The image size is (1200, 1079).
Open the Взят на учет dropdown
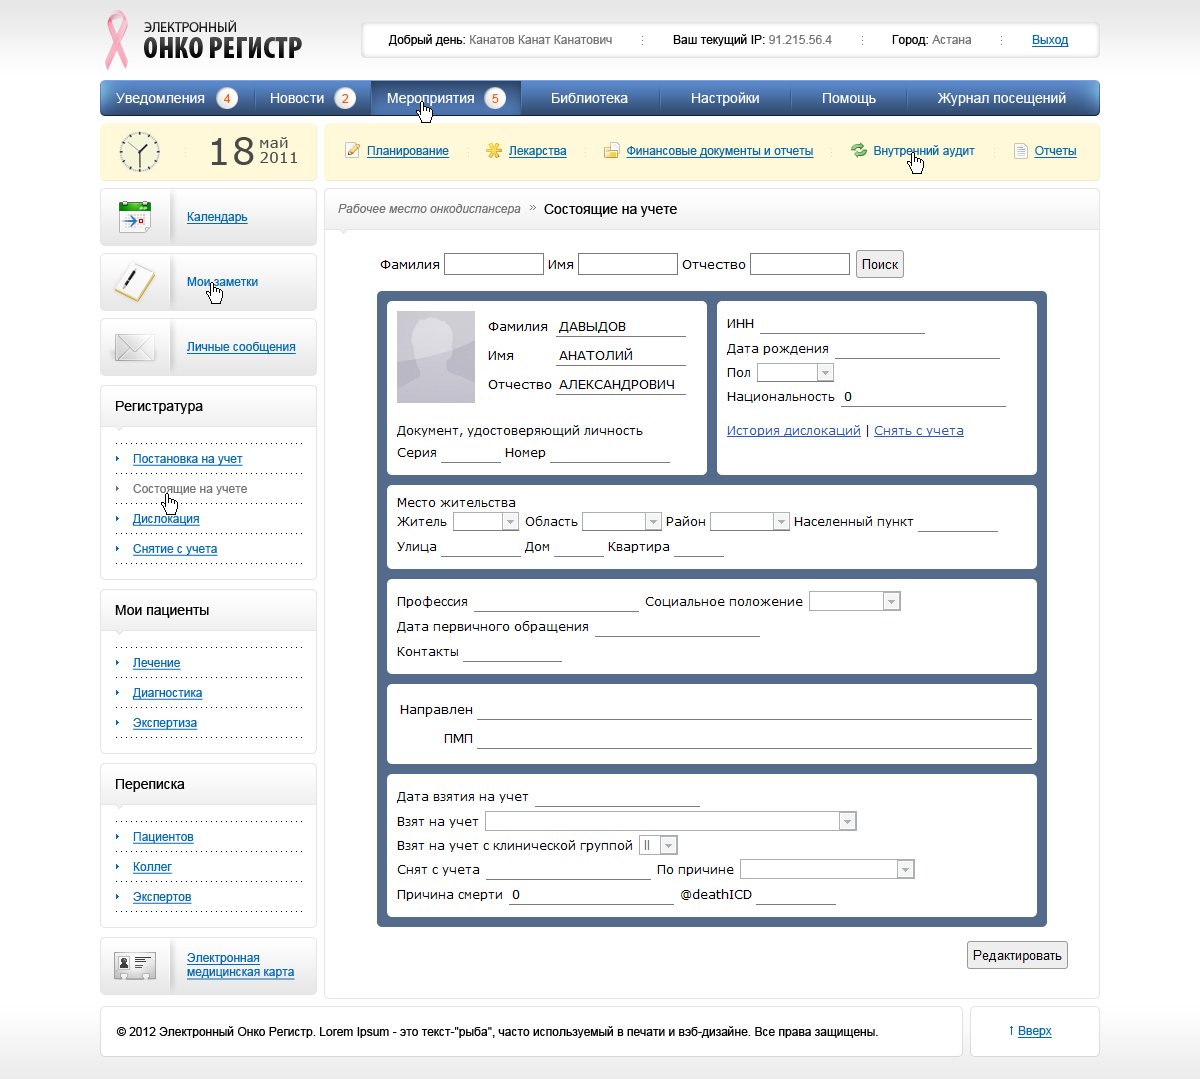click(671, 821)
